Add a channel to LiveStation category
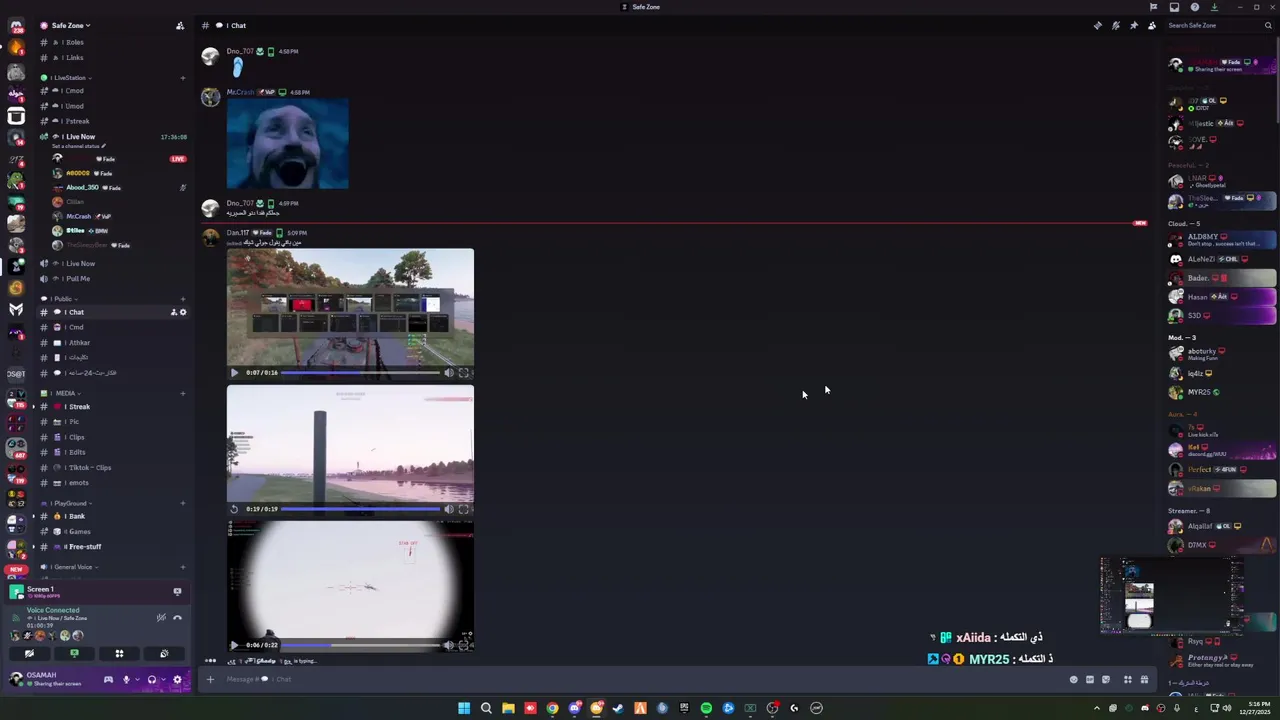The width and height of the screenshot is (1280, 720). pyautogui.click(x=182, y=78)
